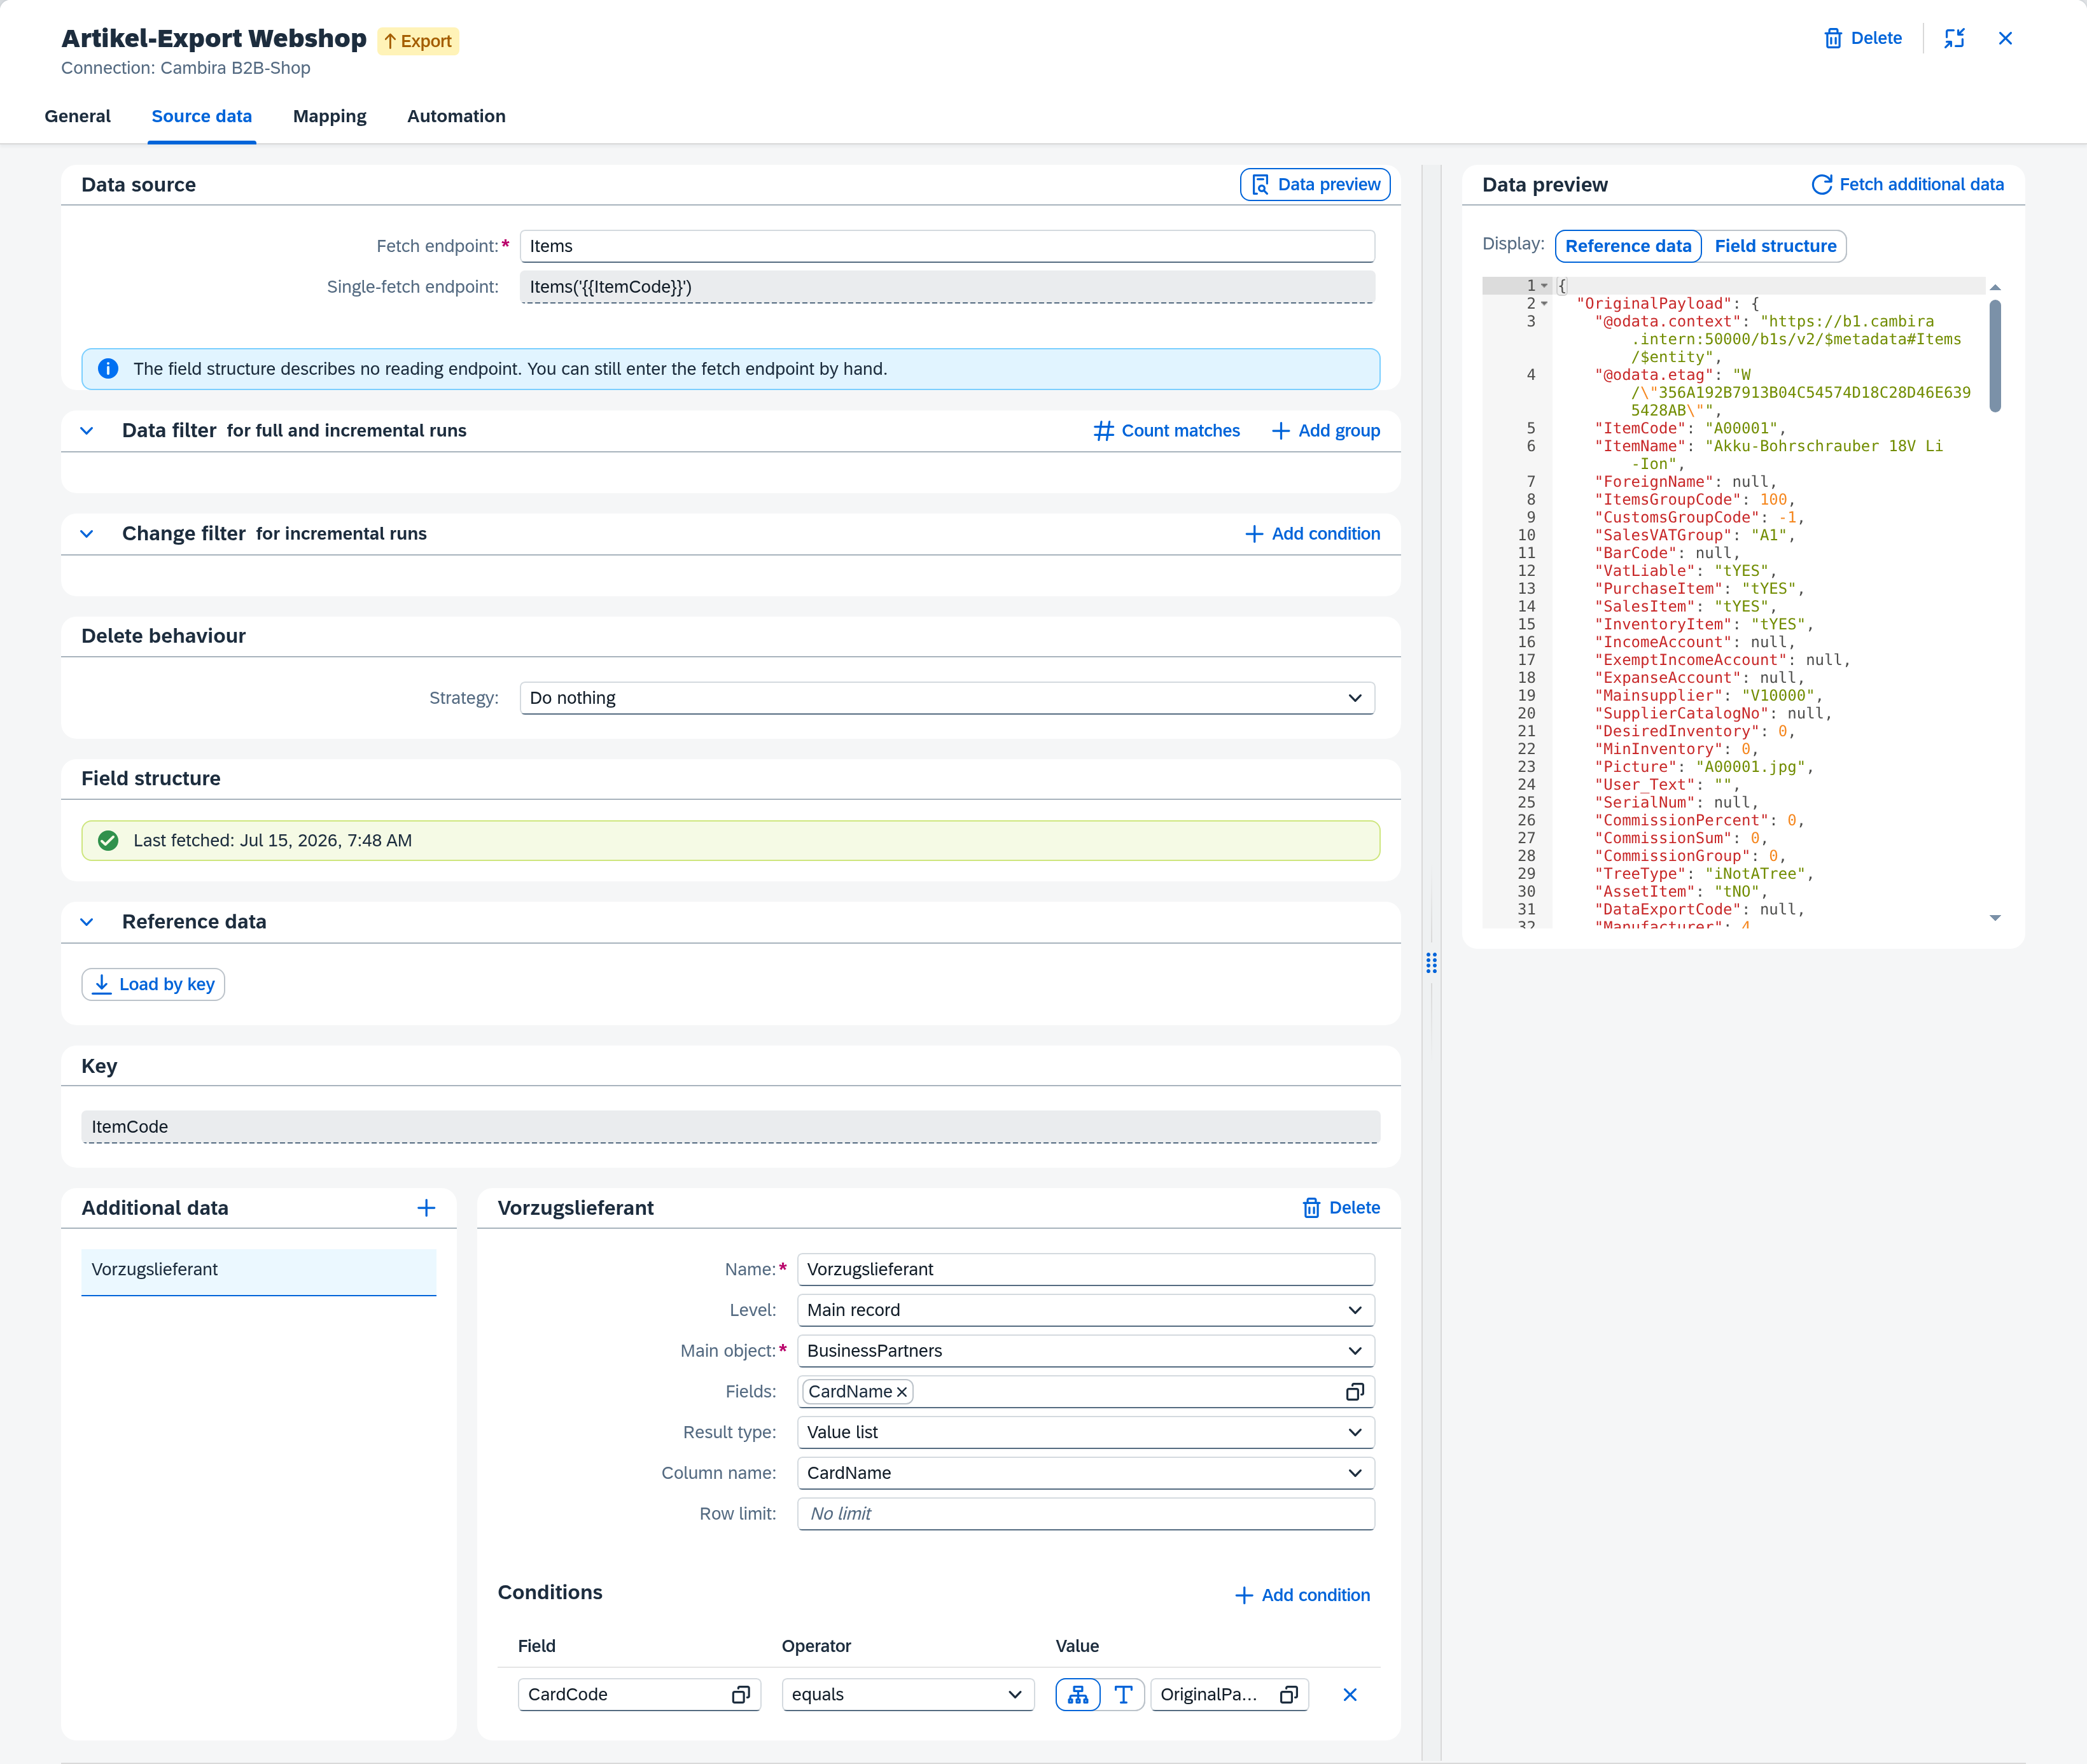Select Reference data display option
Viewport: 2087px width, 1764px height.
point(1628,246)
